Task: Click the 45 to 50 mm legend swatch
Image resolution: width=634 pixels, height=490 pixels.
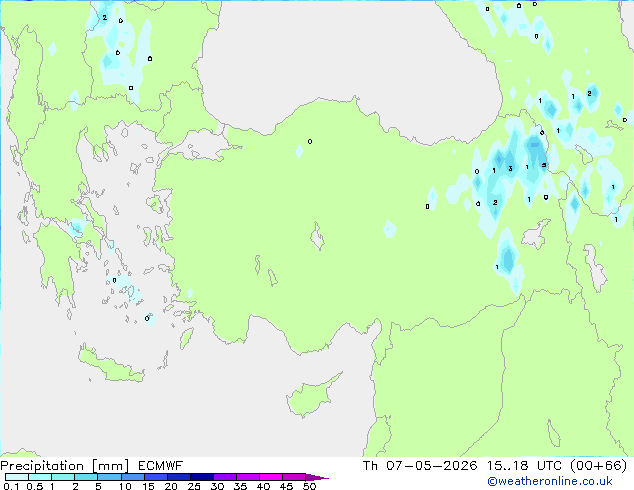Action: [x=294, y=477]
